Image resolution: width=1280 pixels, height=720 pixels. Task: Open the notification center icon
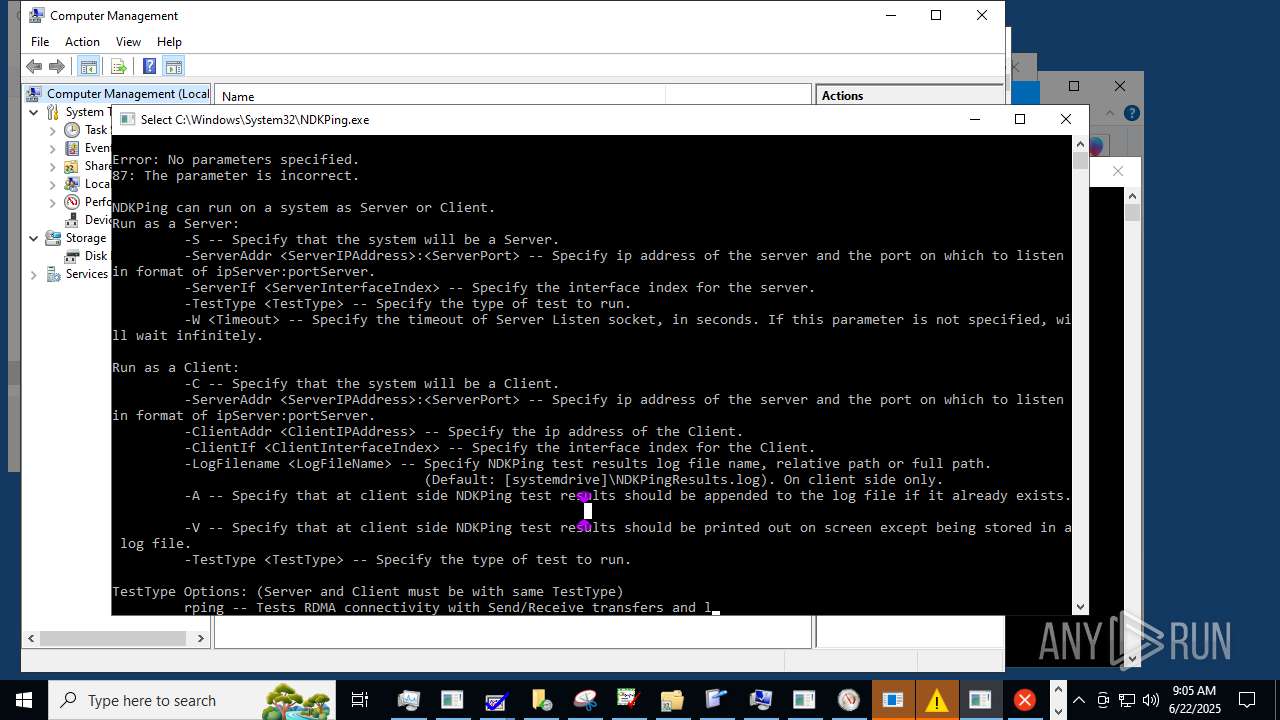(1247, 700)
